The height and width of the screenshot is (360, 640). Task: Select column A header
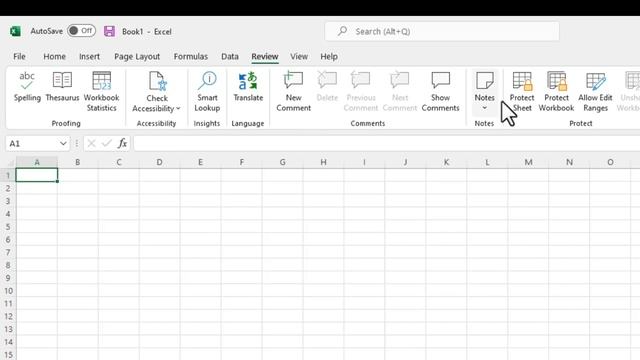[37, 162]
